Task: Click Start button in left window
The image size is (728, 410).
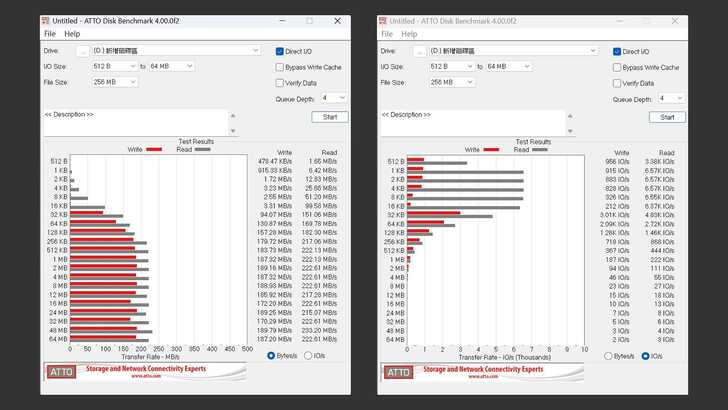Action: coord(330,117)
